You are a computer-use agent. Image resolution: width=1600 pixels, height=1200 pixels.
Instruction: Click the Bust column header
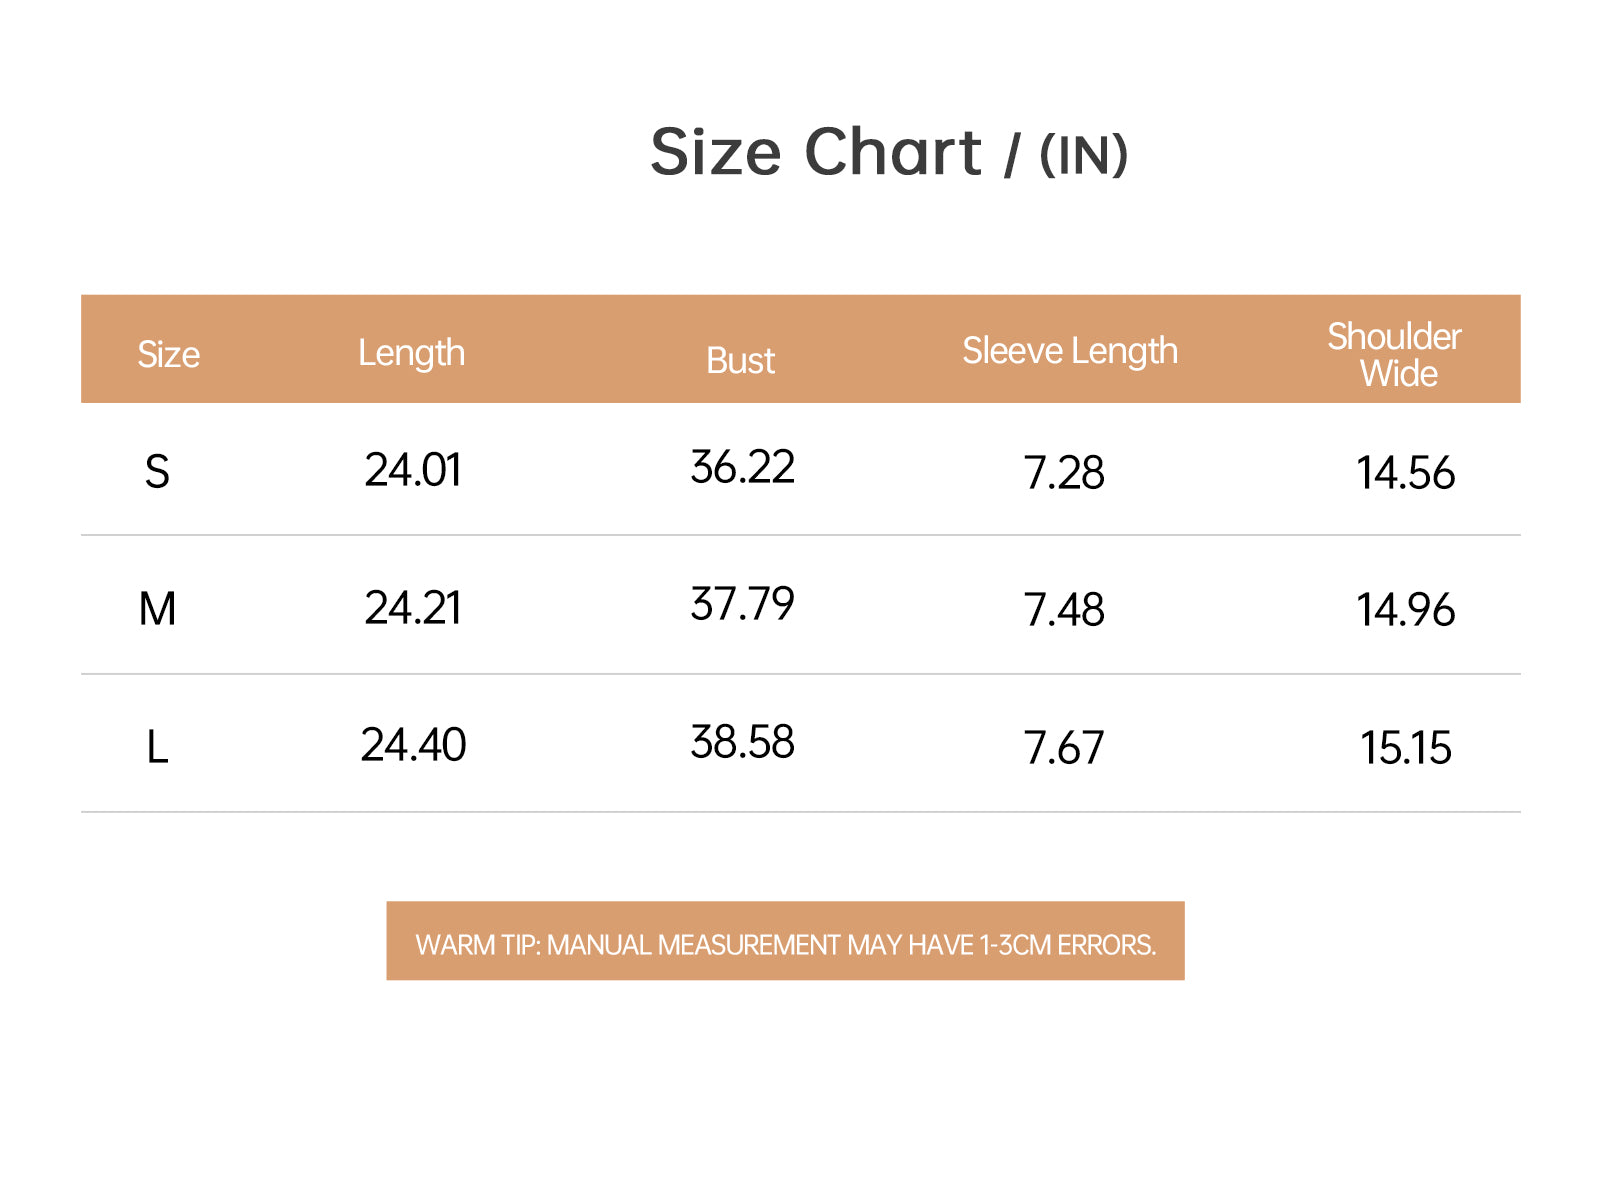[x=740, y=360]
